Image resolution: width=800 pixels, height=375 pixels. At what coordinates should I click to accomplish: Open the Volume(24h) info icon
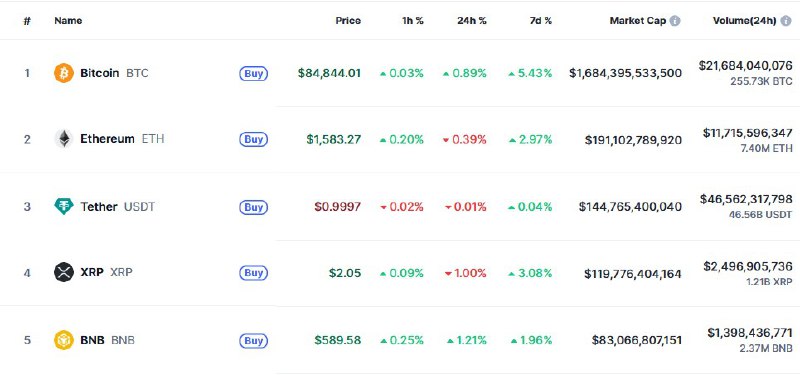786,21
